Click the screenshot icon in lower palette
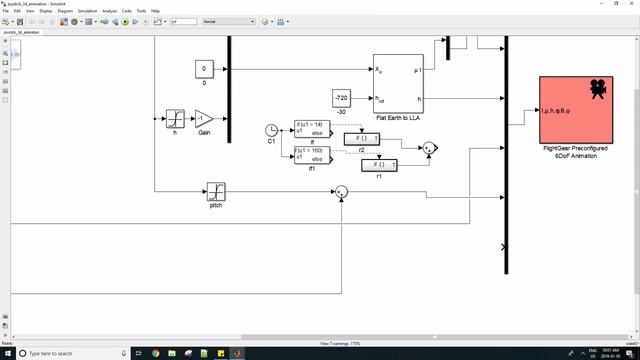640x360 pixels. (x=5, y=317)
